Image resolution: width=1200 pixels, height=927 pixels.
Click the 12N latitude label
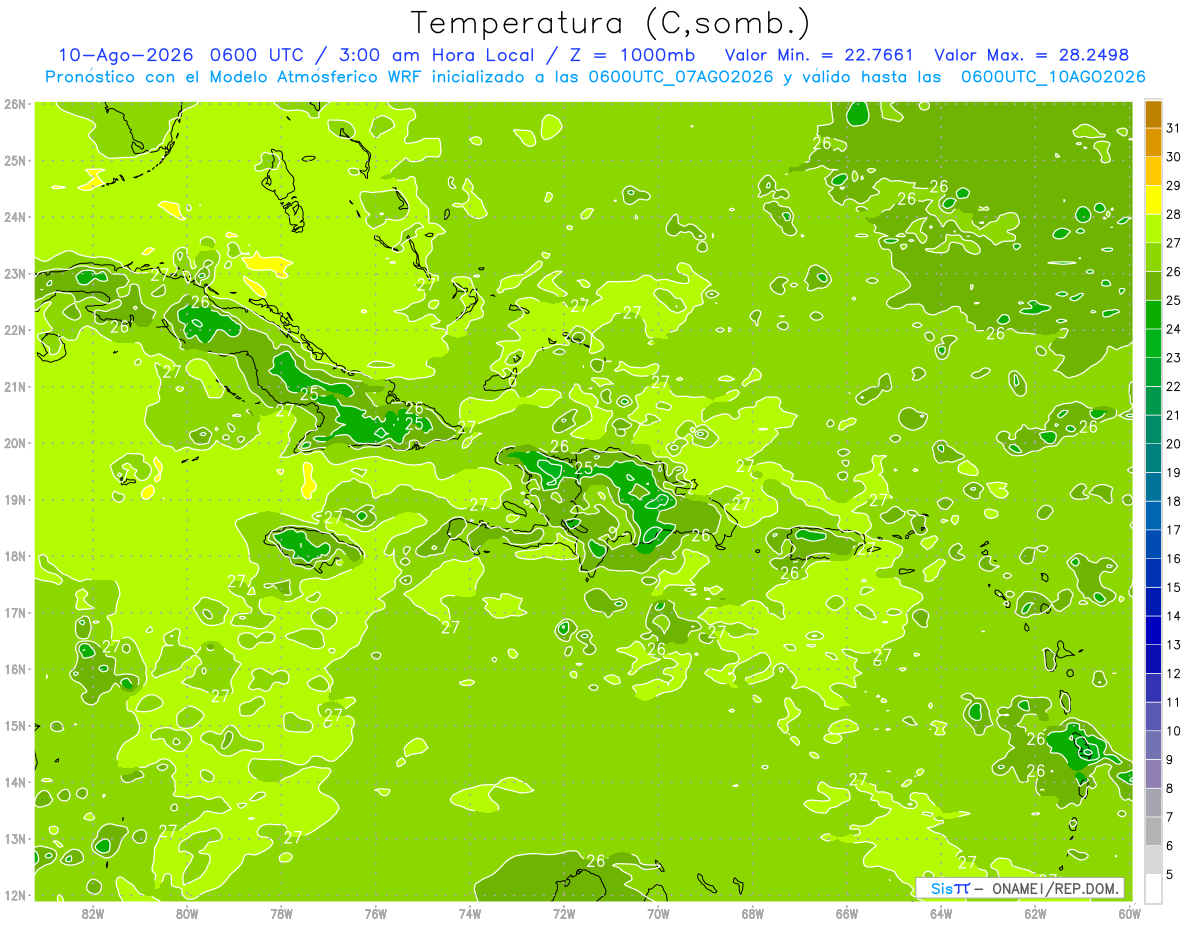(x=14, y=895)
